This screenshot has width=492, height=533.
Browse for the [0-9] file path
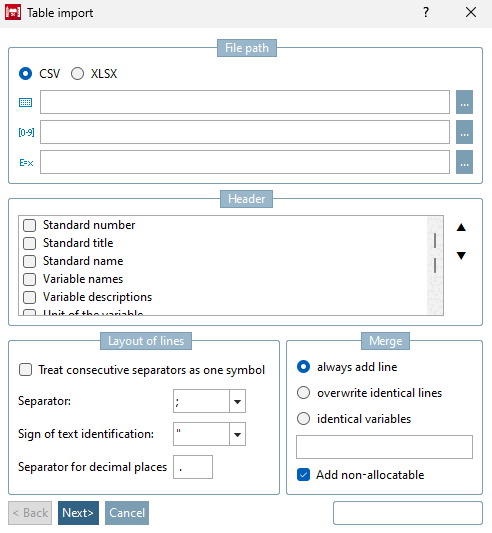pyautogui.click(x=464, y=132)
